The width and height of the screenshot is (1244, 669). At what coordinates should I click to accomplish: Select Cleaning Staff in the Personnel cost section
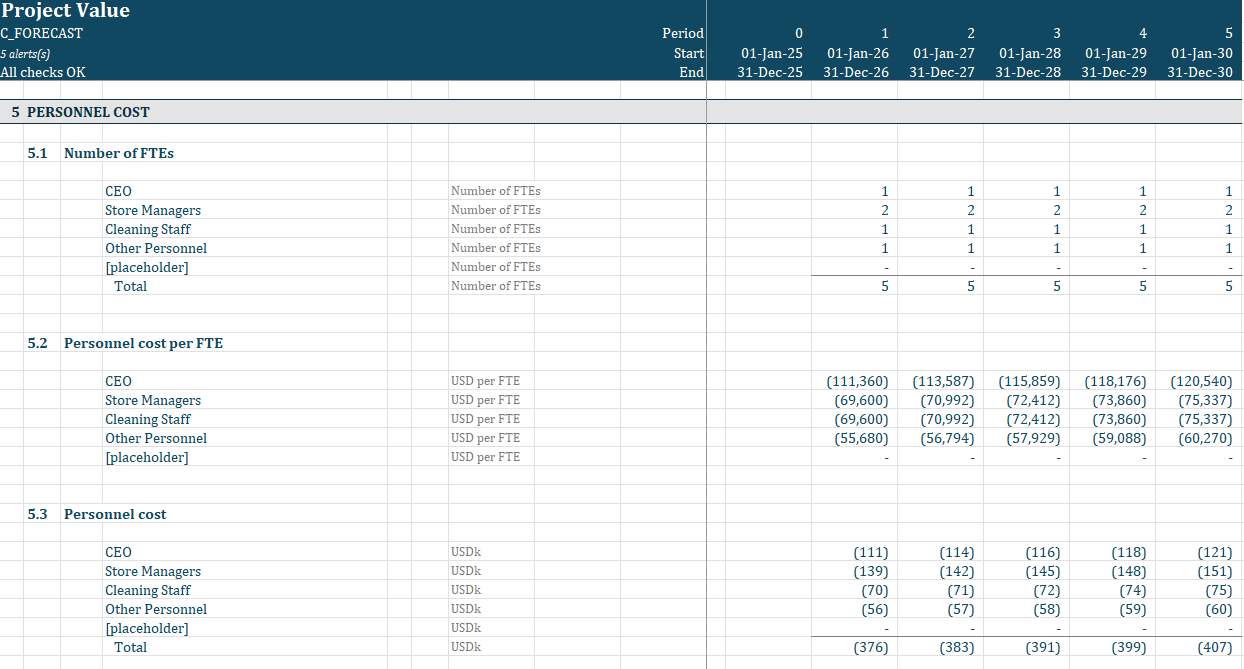(x=148, y=590)
